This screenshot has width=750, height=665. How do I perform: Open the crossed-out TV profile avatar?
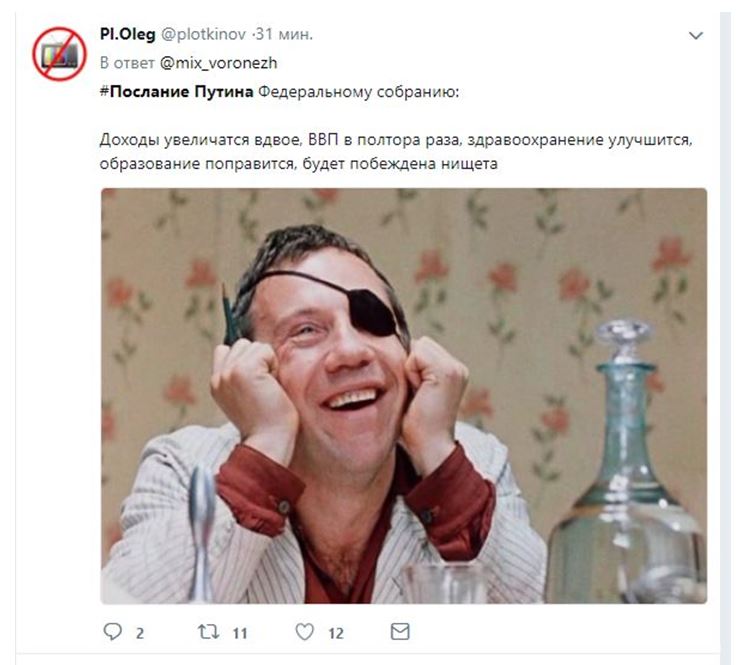pyautogui.click(x=59, y=54)
